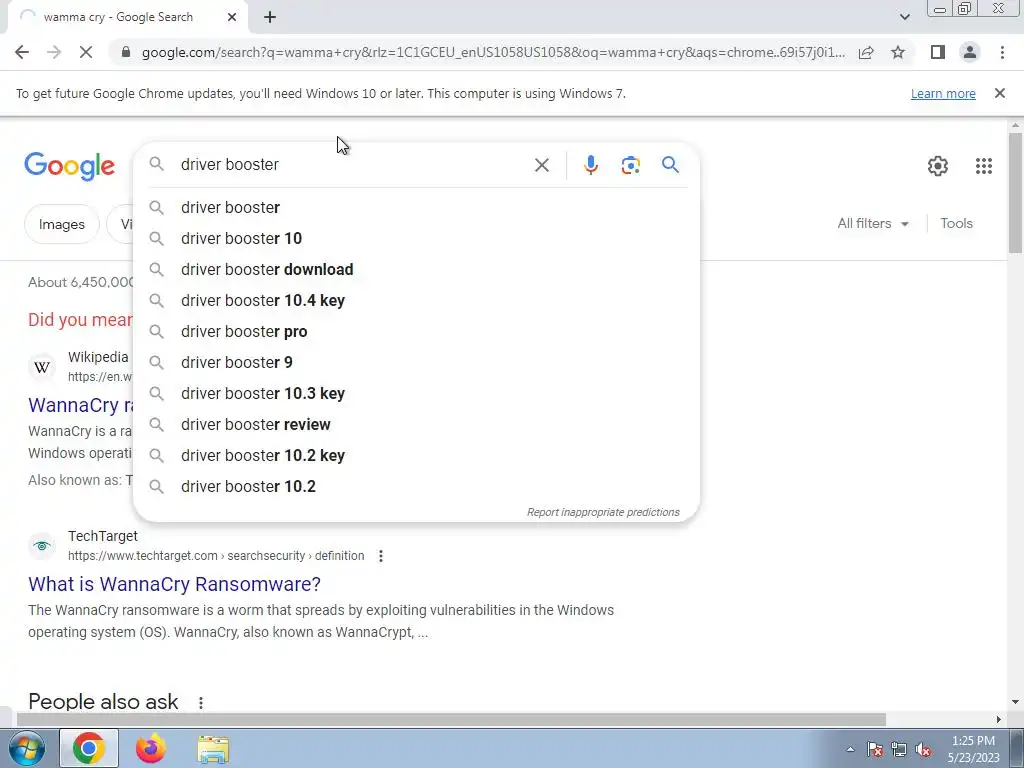Viewport: 1024px width, 768px height.
Task: Open a new tab with the plus button
Action: click(x=270, y=17)
